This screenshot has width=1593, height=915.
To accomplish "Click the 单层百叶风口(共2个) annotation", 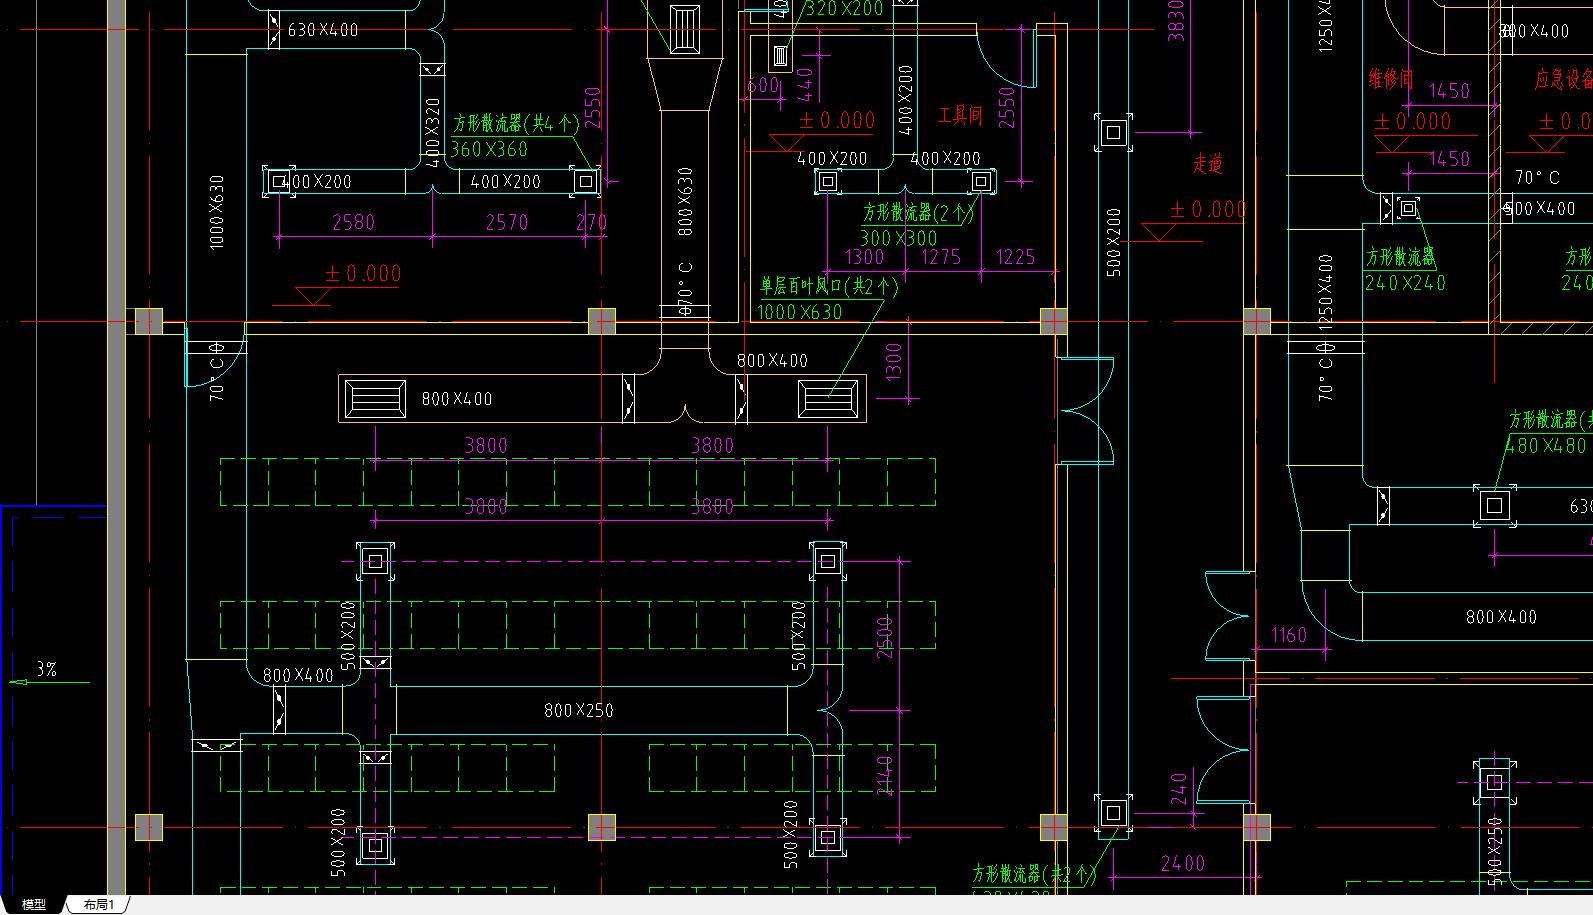I will tap(829, 286).
